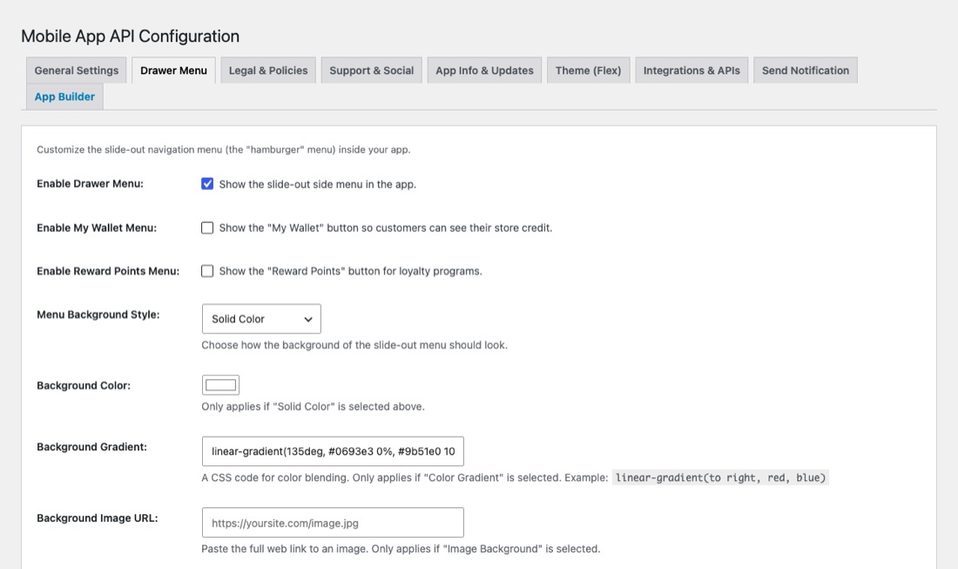Open the Background Color picker swatch
Viewport: 958px width, 569px height.
[x=221, y=385]
